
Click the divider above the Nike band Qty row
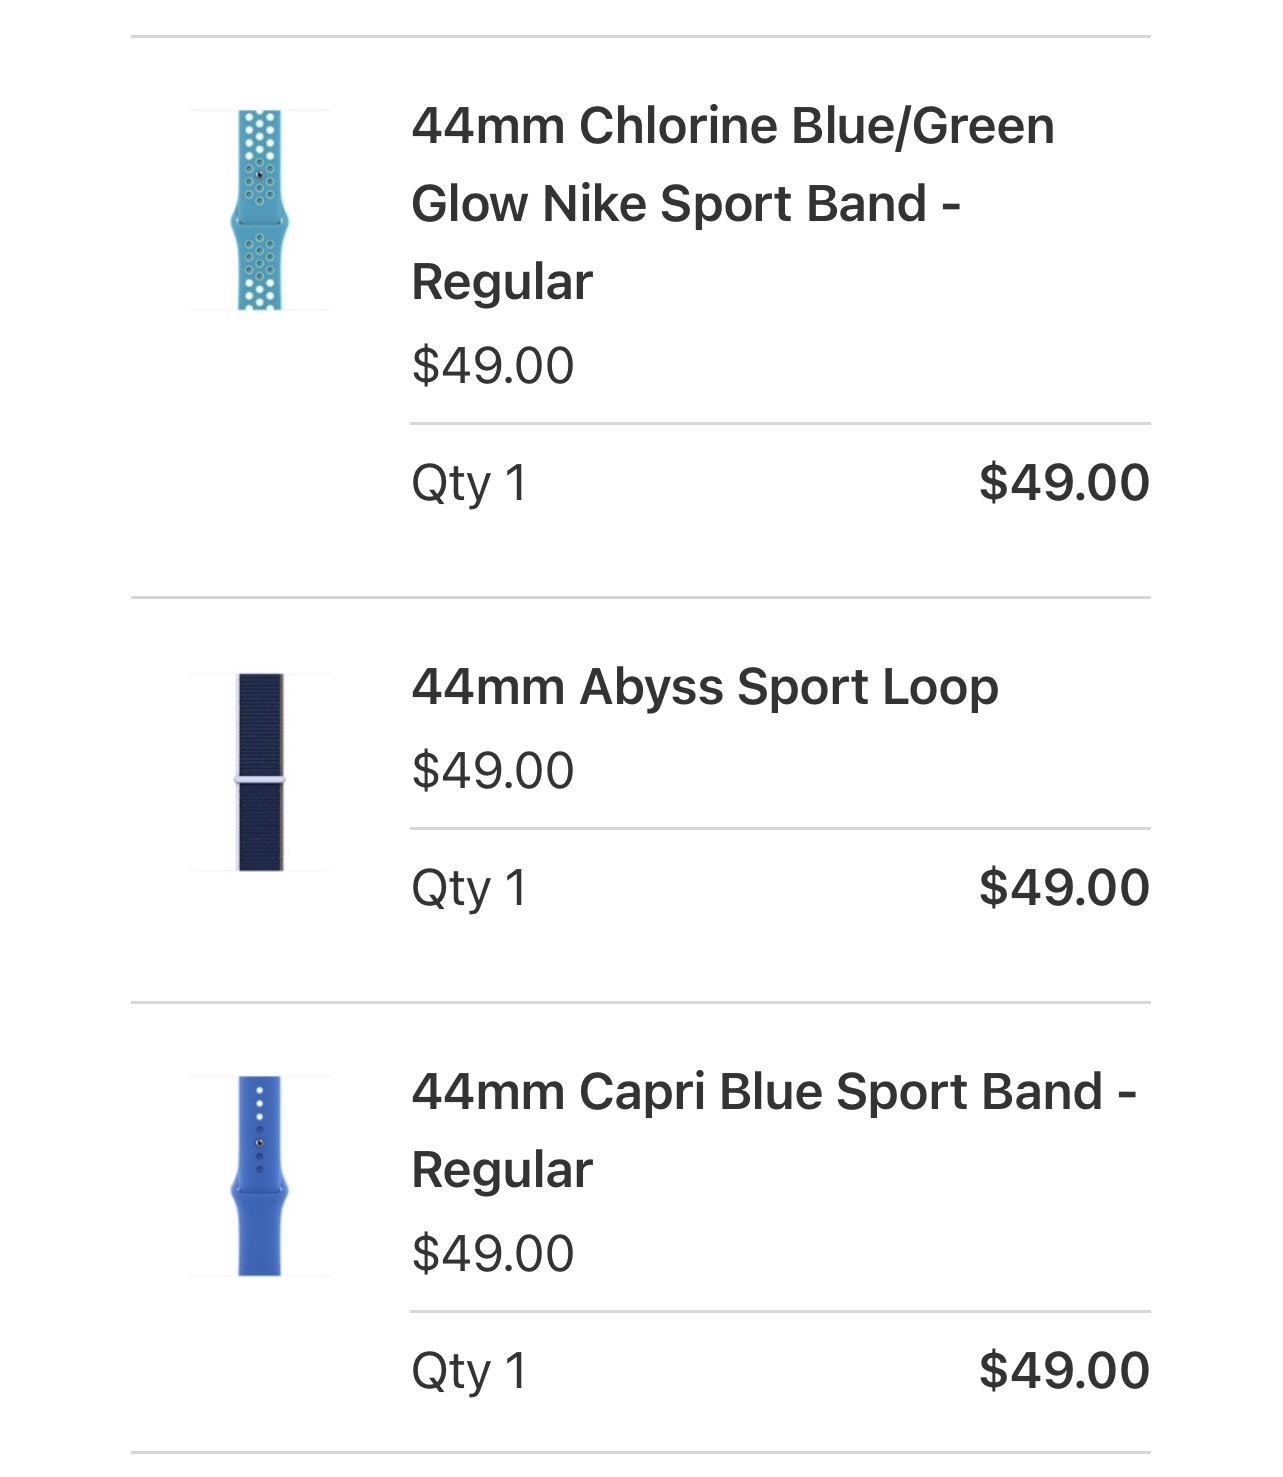point(780,423)
